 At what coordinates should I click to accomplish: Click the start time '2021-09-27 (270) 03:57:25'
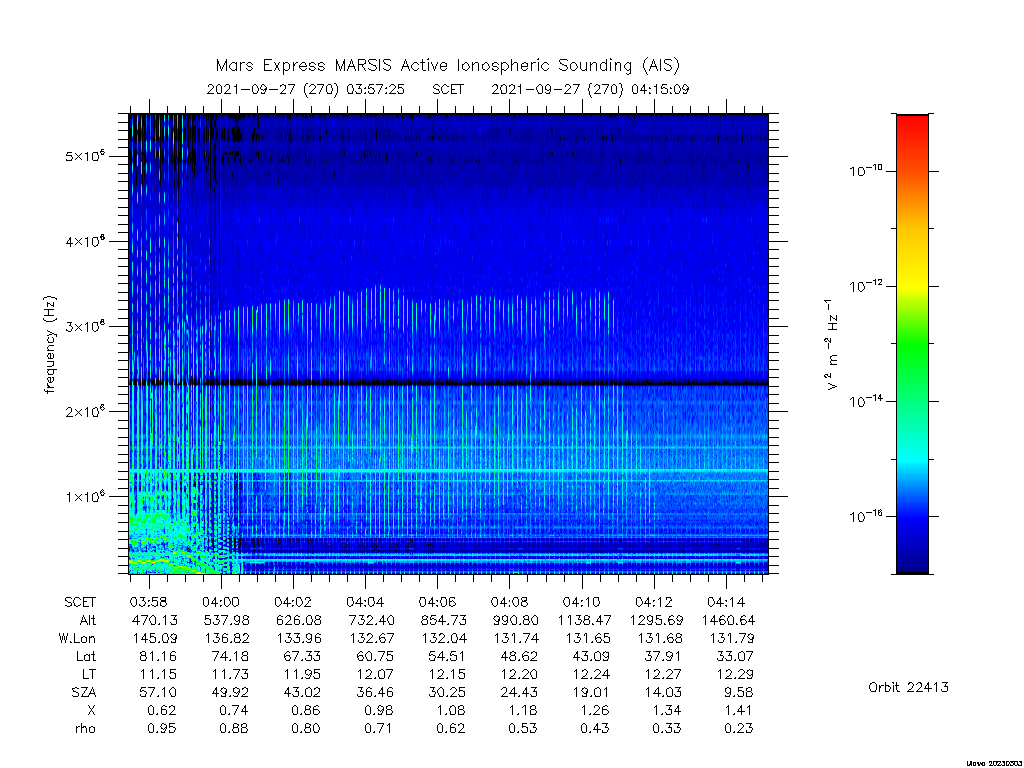pyautogui.click(x=306, y=89)
